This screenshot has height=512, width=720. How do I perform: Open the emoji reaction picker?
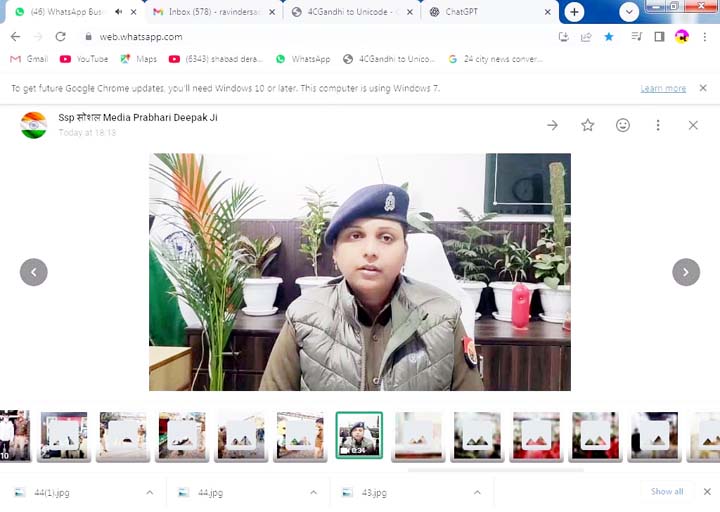pyautogui.click(x=623, y=125)
